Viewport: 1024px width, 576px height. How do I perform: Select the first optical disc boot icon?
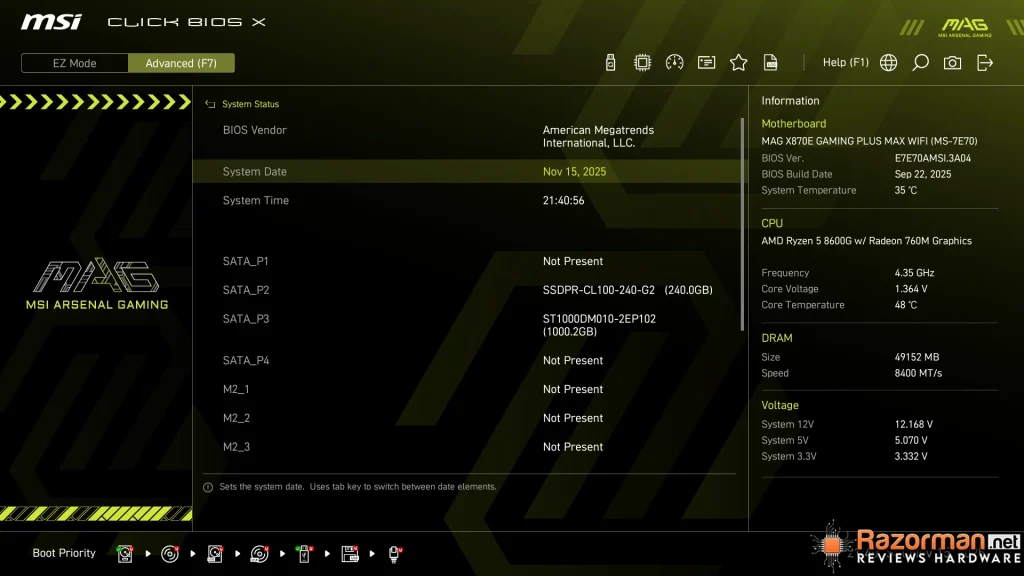coord(170,554)
